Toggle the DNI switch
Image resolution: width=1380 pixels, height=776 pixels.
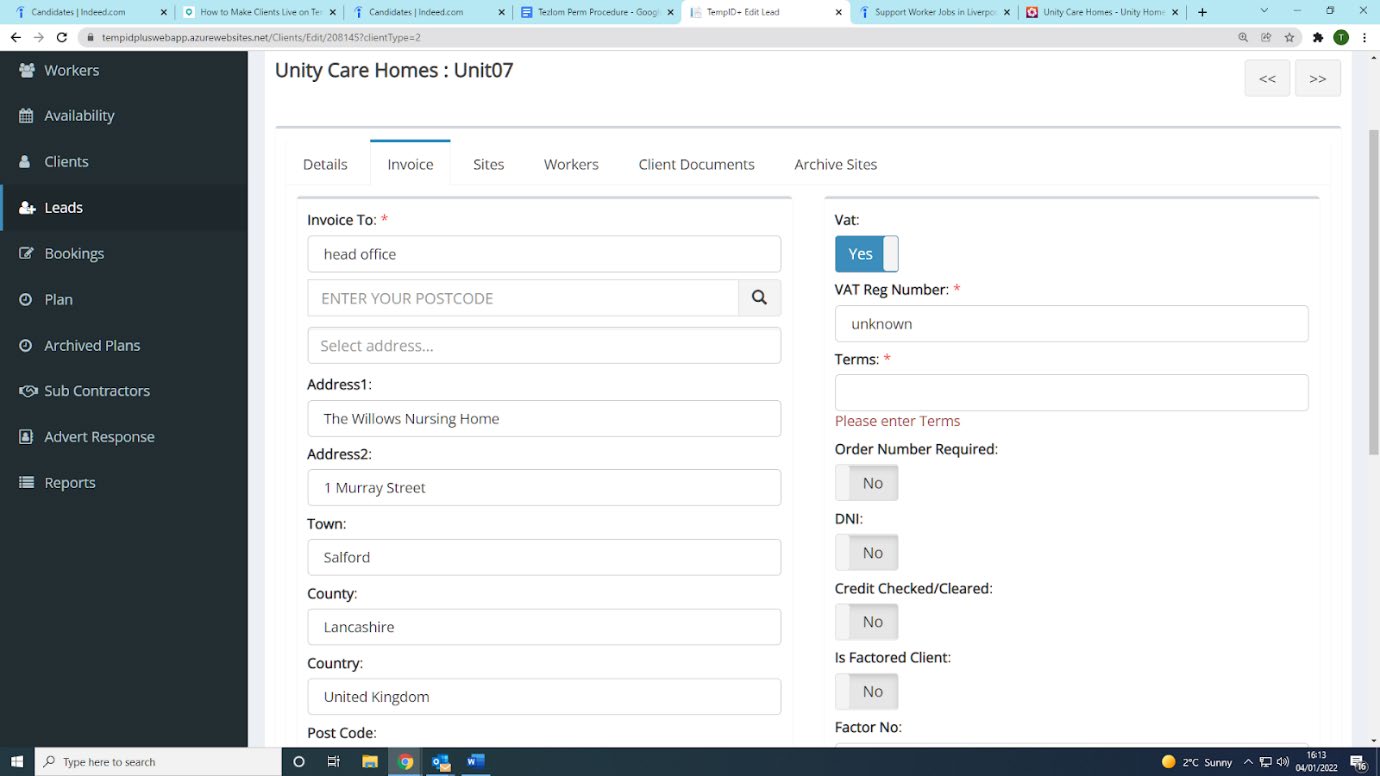(866, 553)
